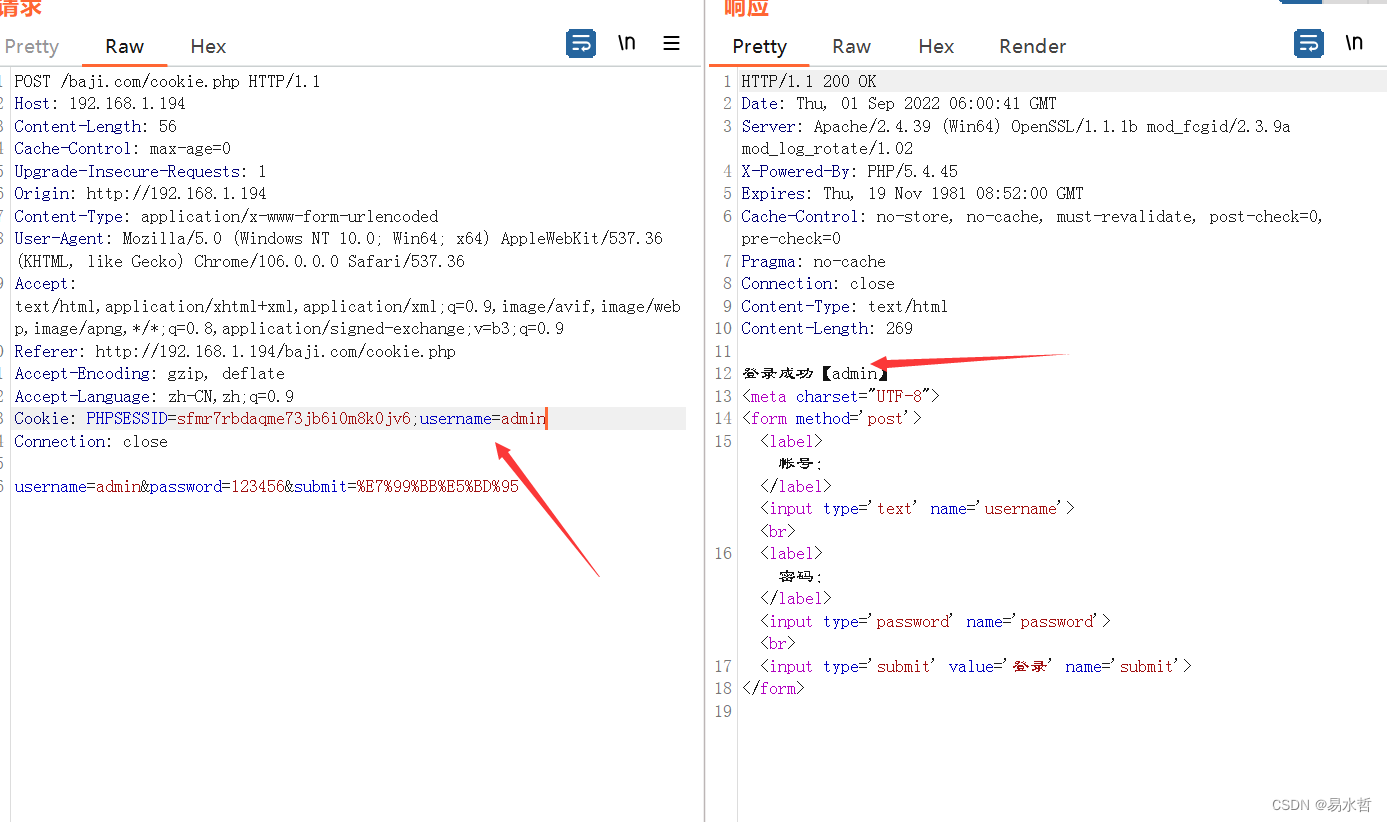The width and height of the screenshot is (1387, 822).
Task: Click the username=admin&password POST body line
Action: [x=266, y=486]
